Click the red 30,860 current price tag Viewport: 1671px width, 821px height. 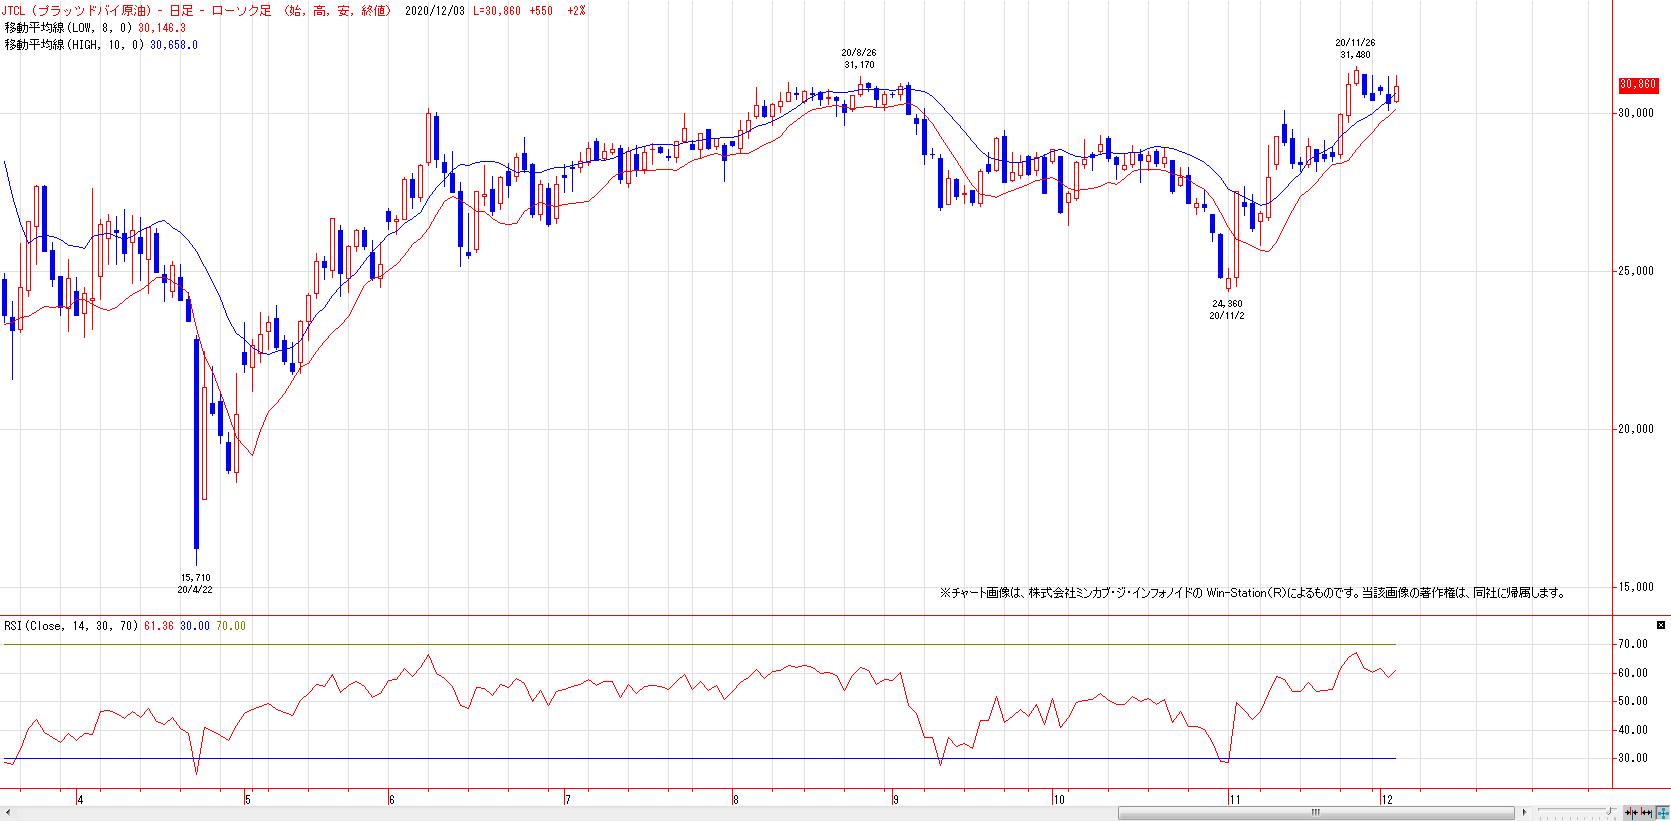pyautogui.click(x=1639, y=85)
